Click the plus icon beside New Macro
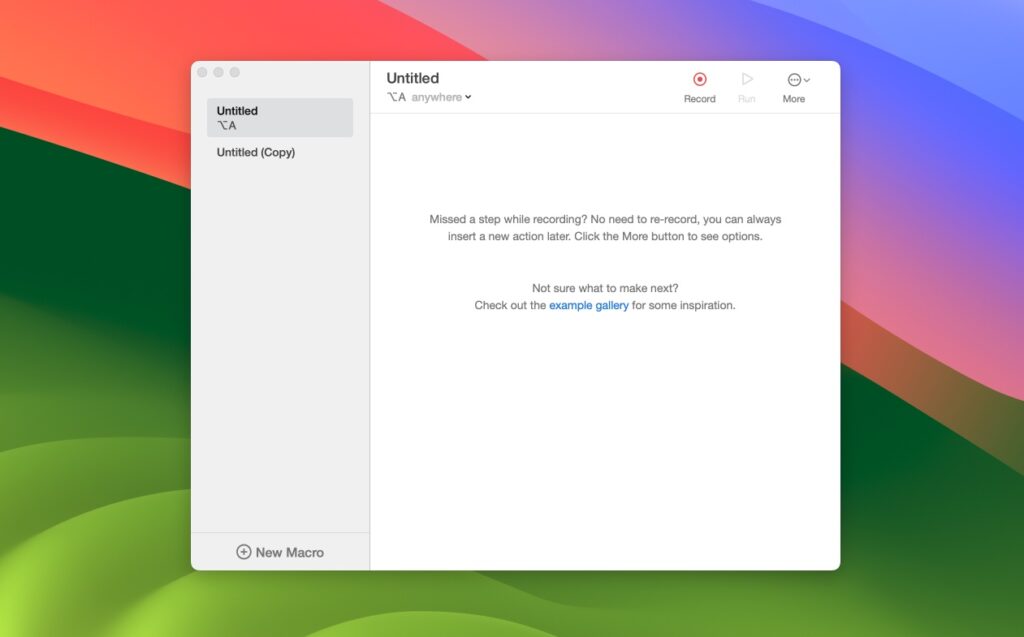The width and height of the screenshot is (1024, 637). coord(243,551)
